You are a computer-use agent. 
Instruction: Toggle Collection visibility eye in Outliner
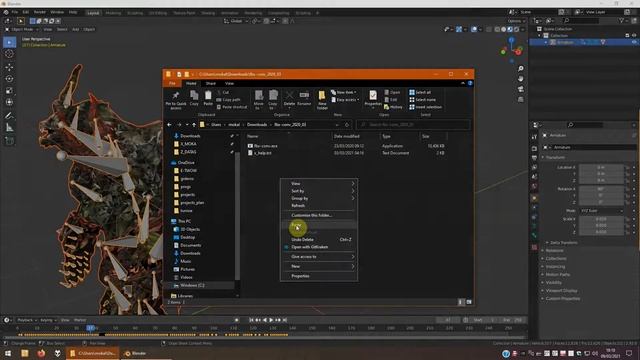(x=634, y=36)
